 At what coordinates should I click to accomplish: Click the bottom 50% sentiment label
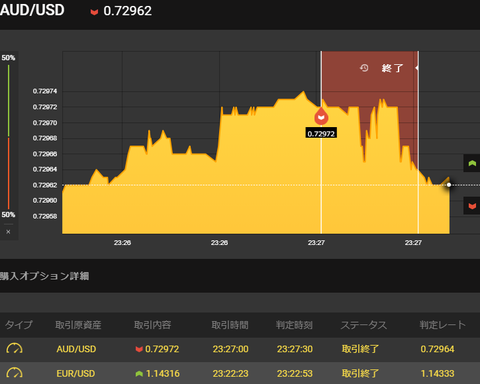click(x=8, y=215)
